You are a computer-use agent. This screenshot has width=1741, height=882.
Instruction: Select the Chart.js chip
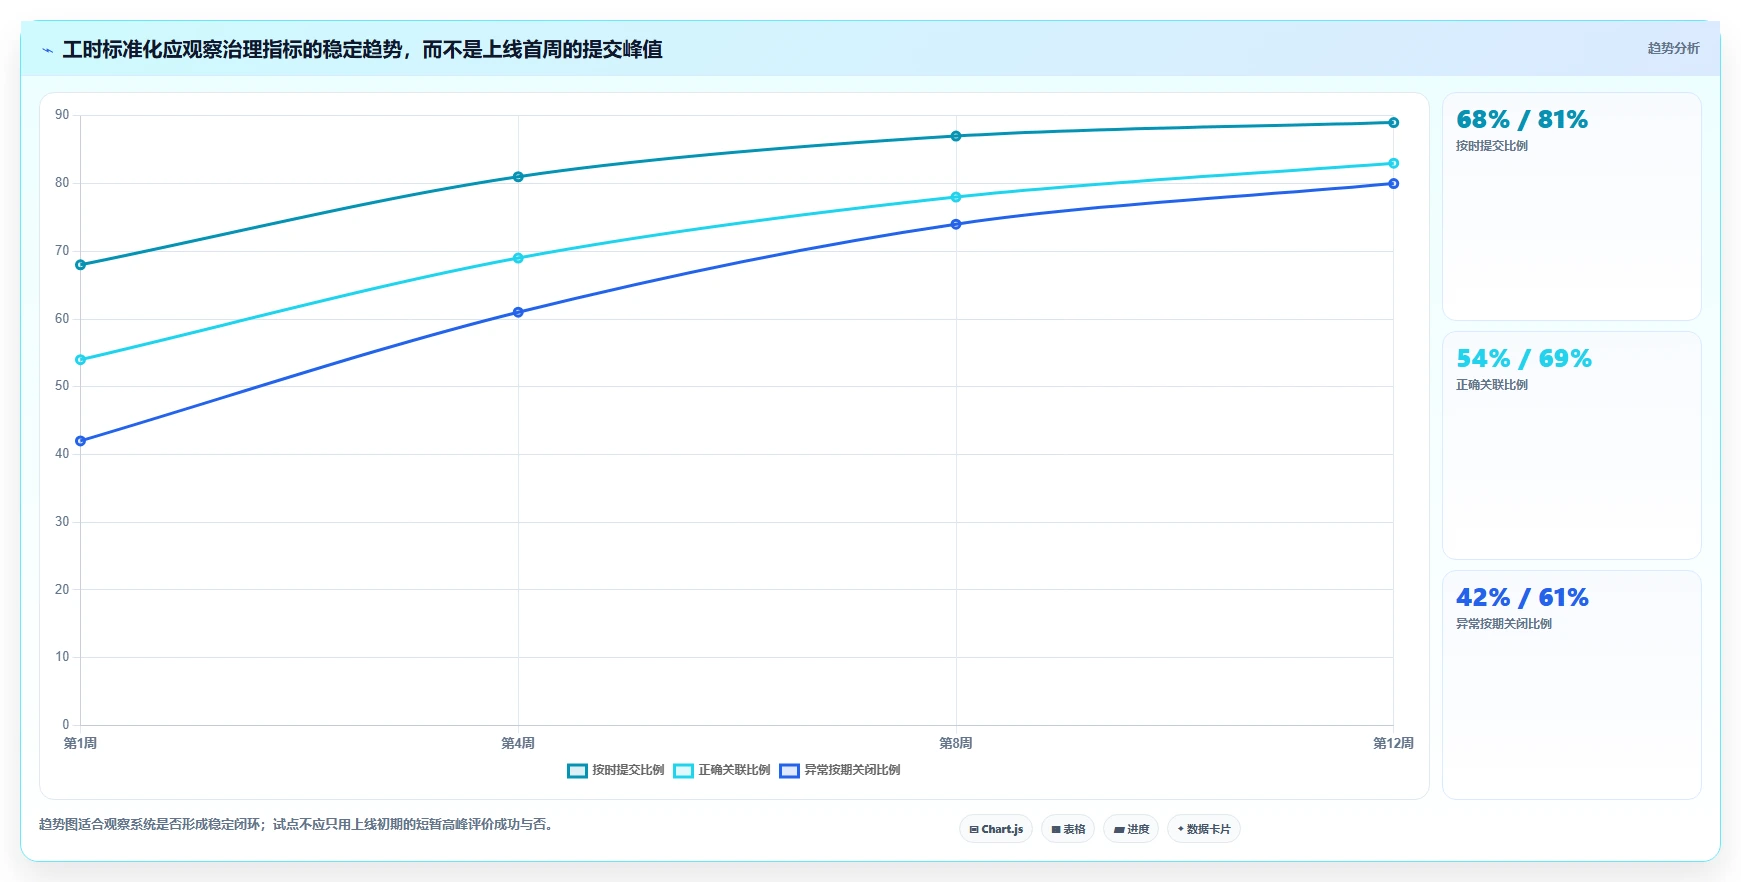click(996, 829)
